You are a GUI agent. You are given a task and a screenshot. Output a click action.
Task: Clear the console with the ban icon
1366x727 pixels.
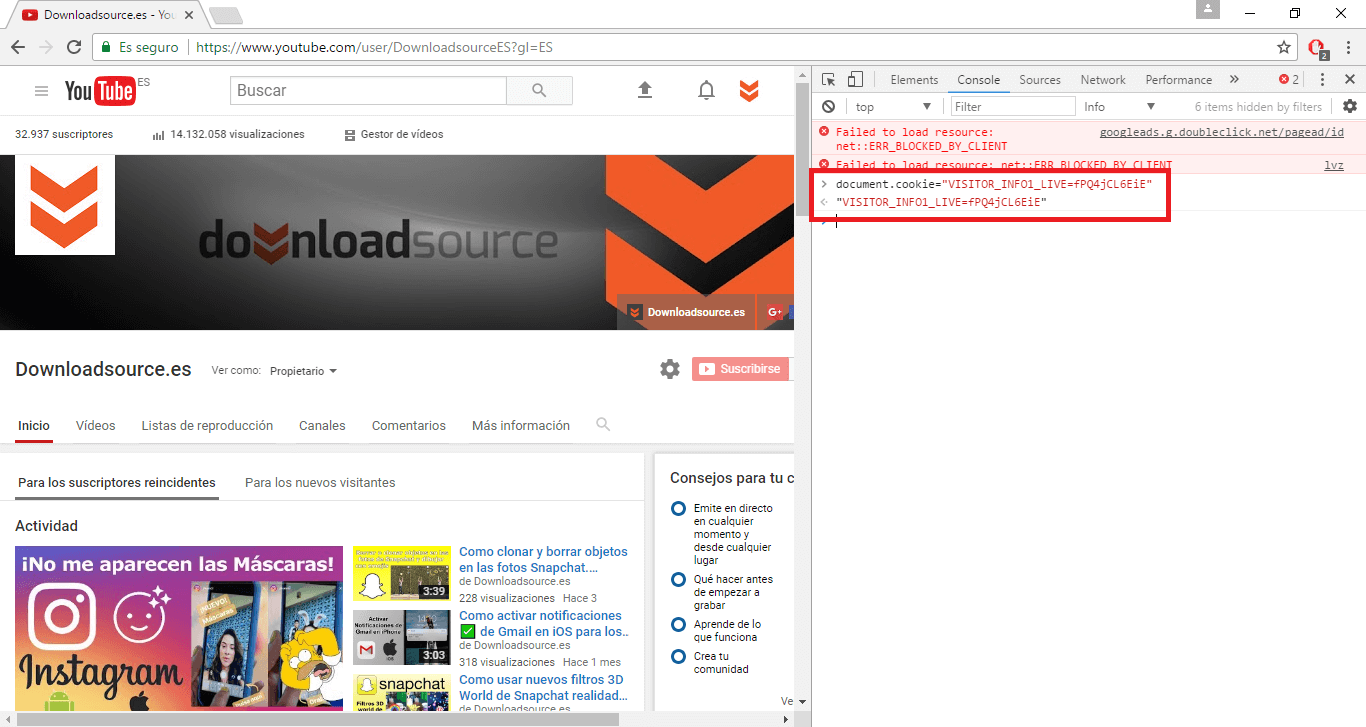point(828,106)
